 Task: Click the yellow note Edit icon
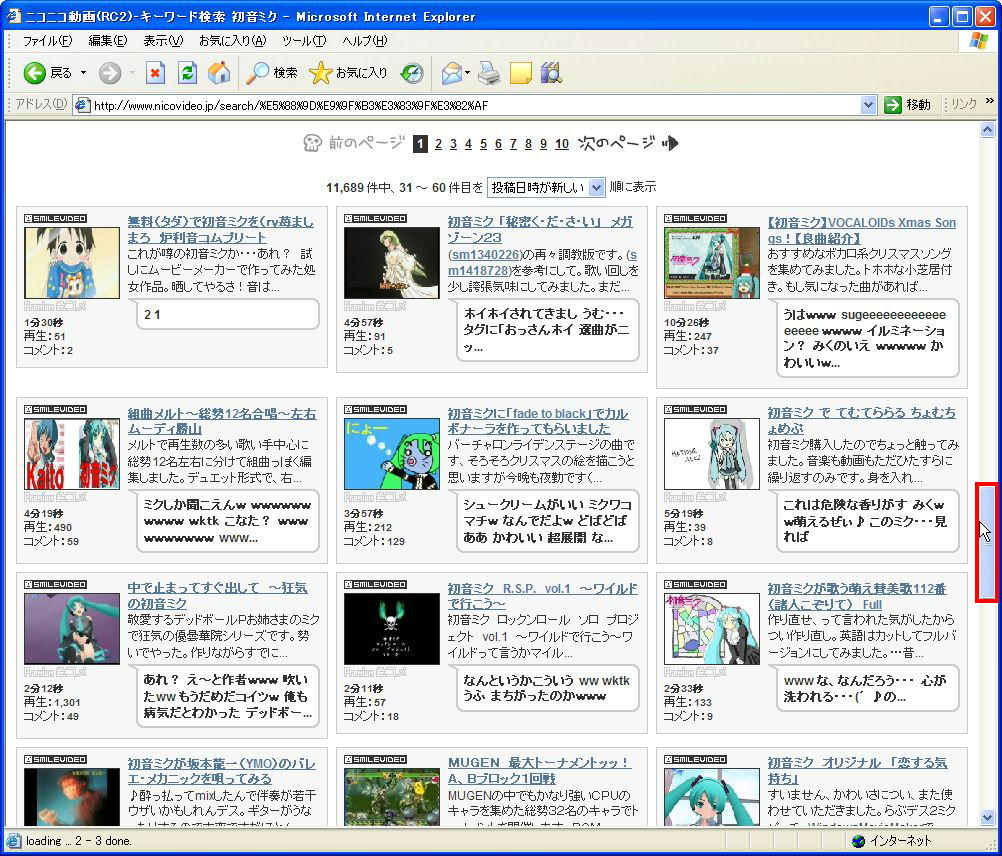click(520, 73)
